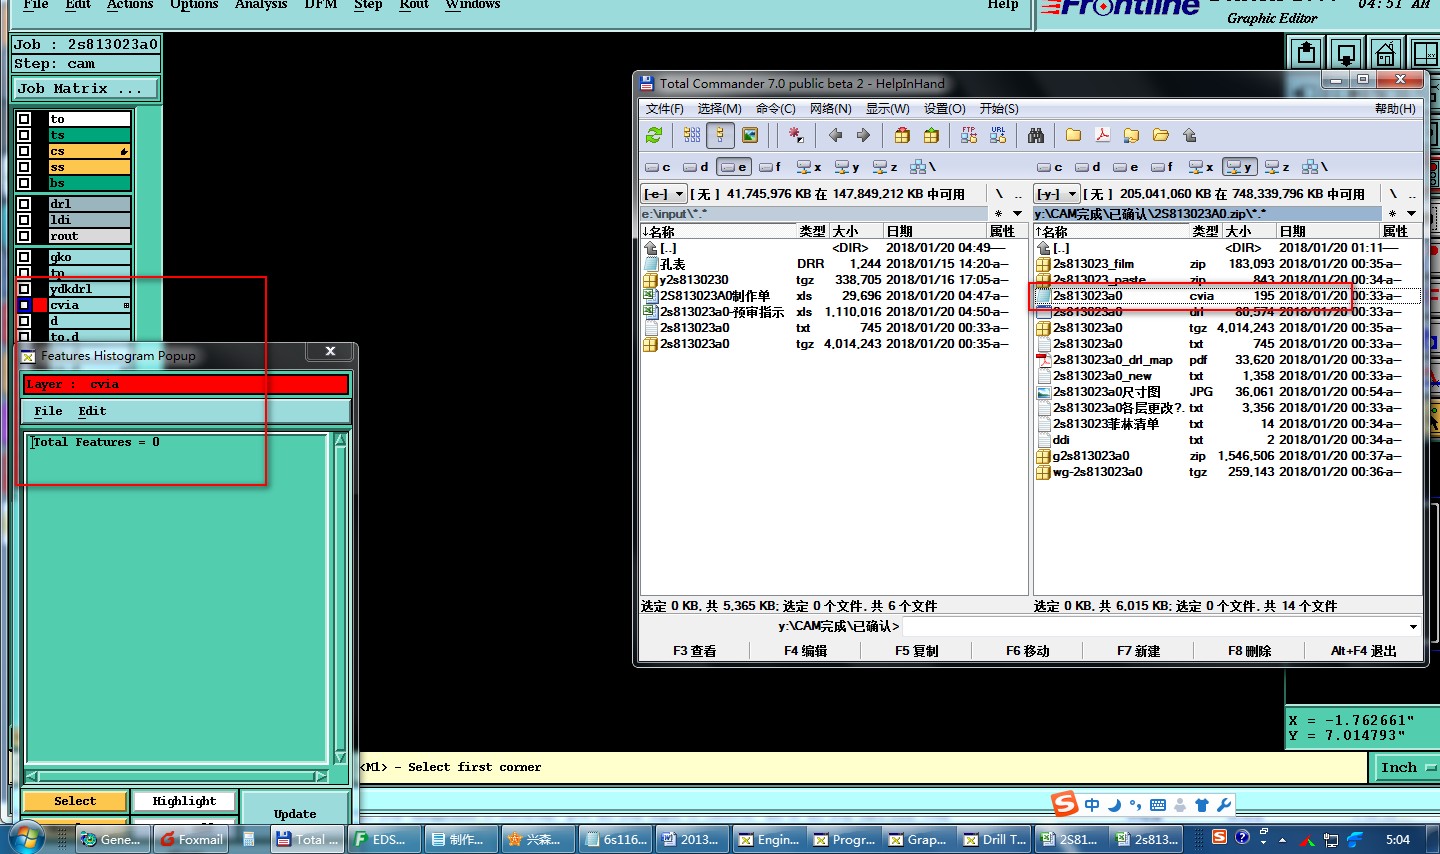Open right panel directory history dropdown arrow
This screenshot has height=854, width=1440.
coord(1411,213)
